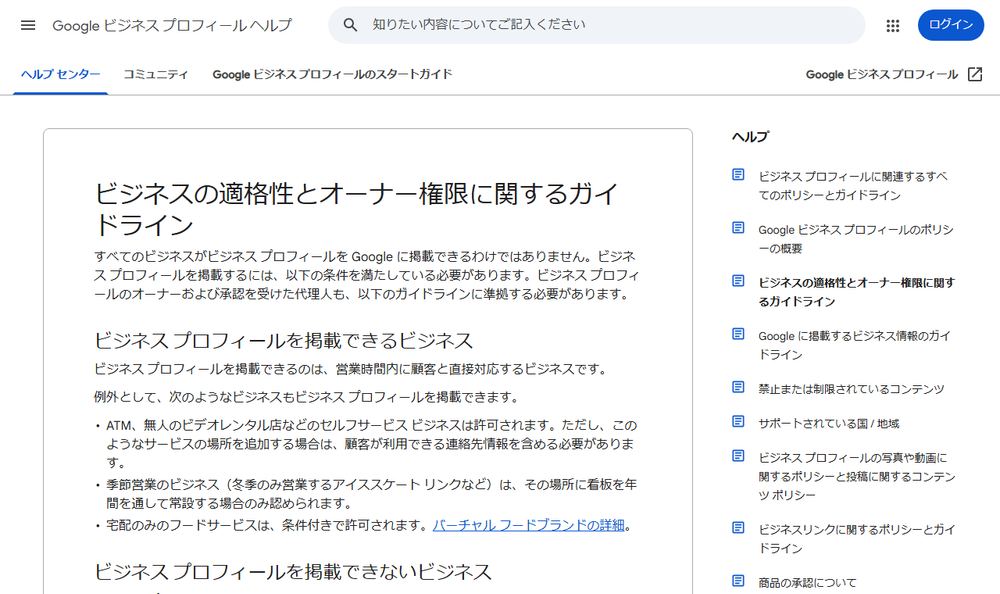
Task: Click text 例外として、次のようなビジネスも
Action: [x=306, y=397]
